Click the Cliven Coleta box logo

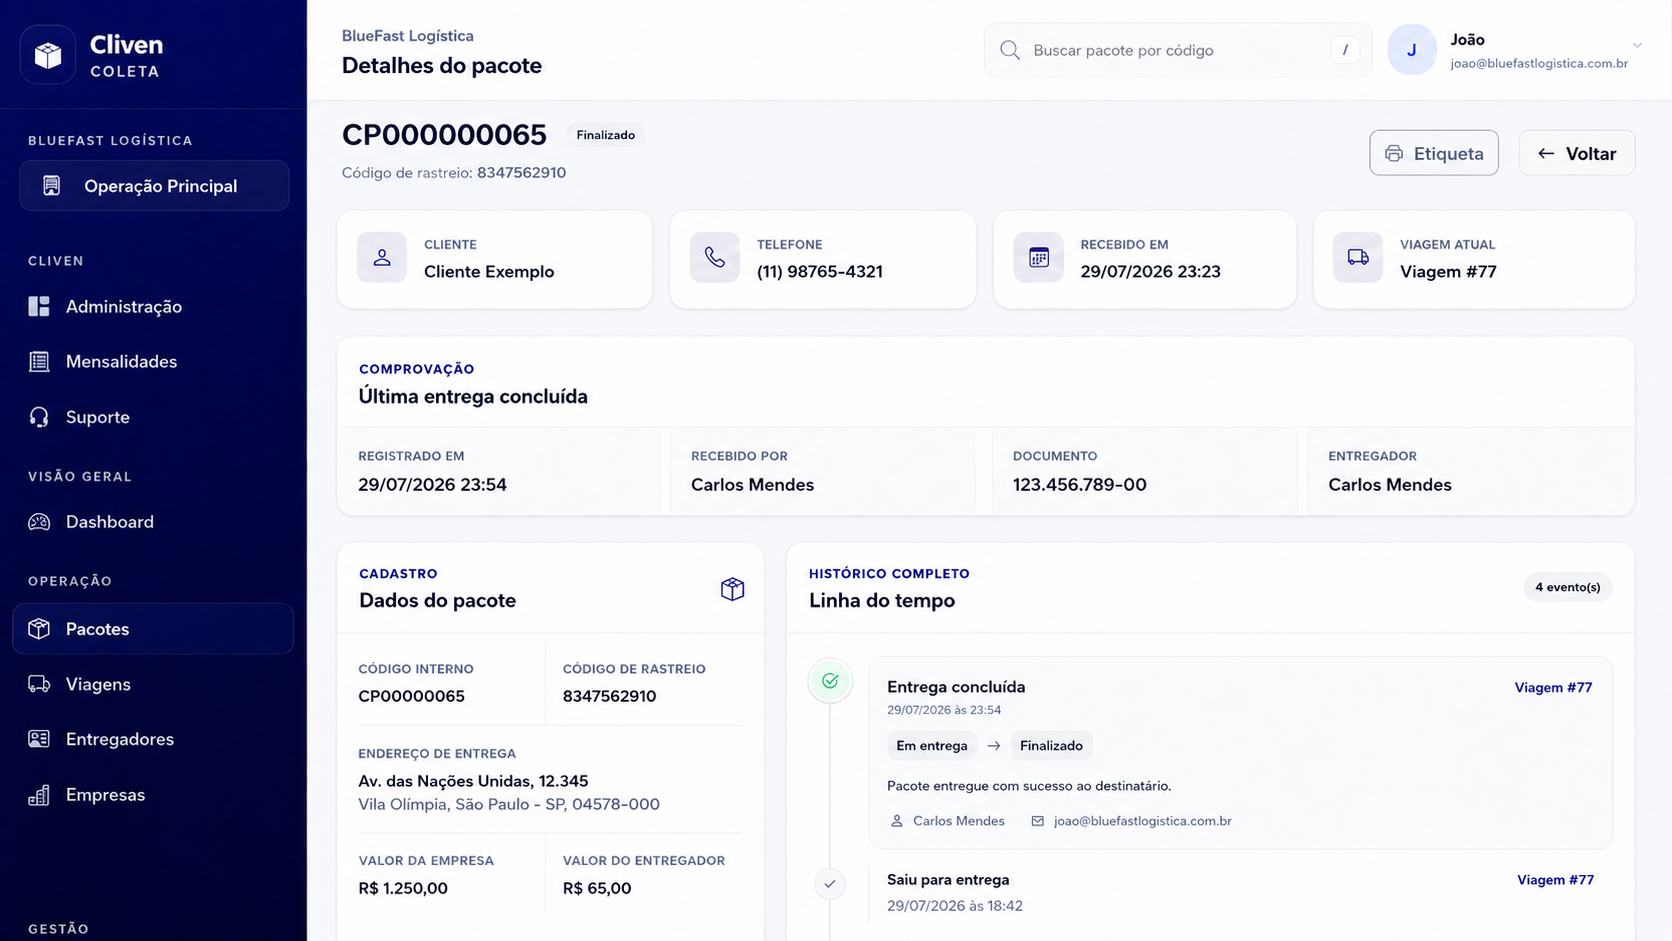click(x=48, y=54)
